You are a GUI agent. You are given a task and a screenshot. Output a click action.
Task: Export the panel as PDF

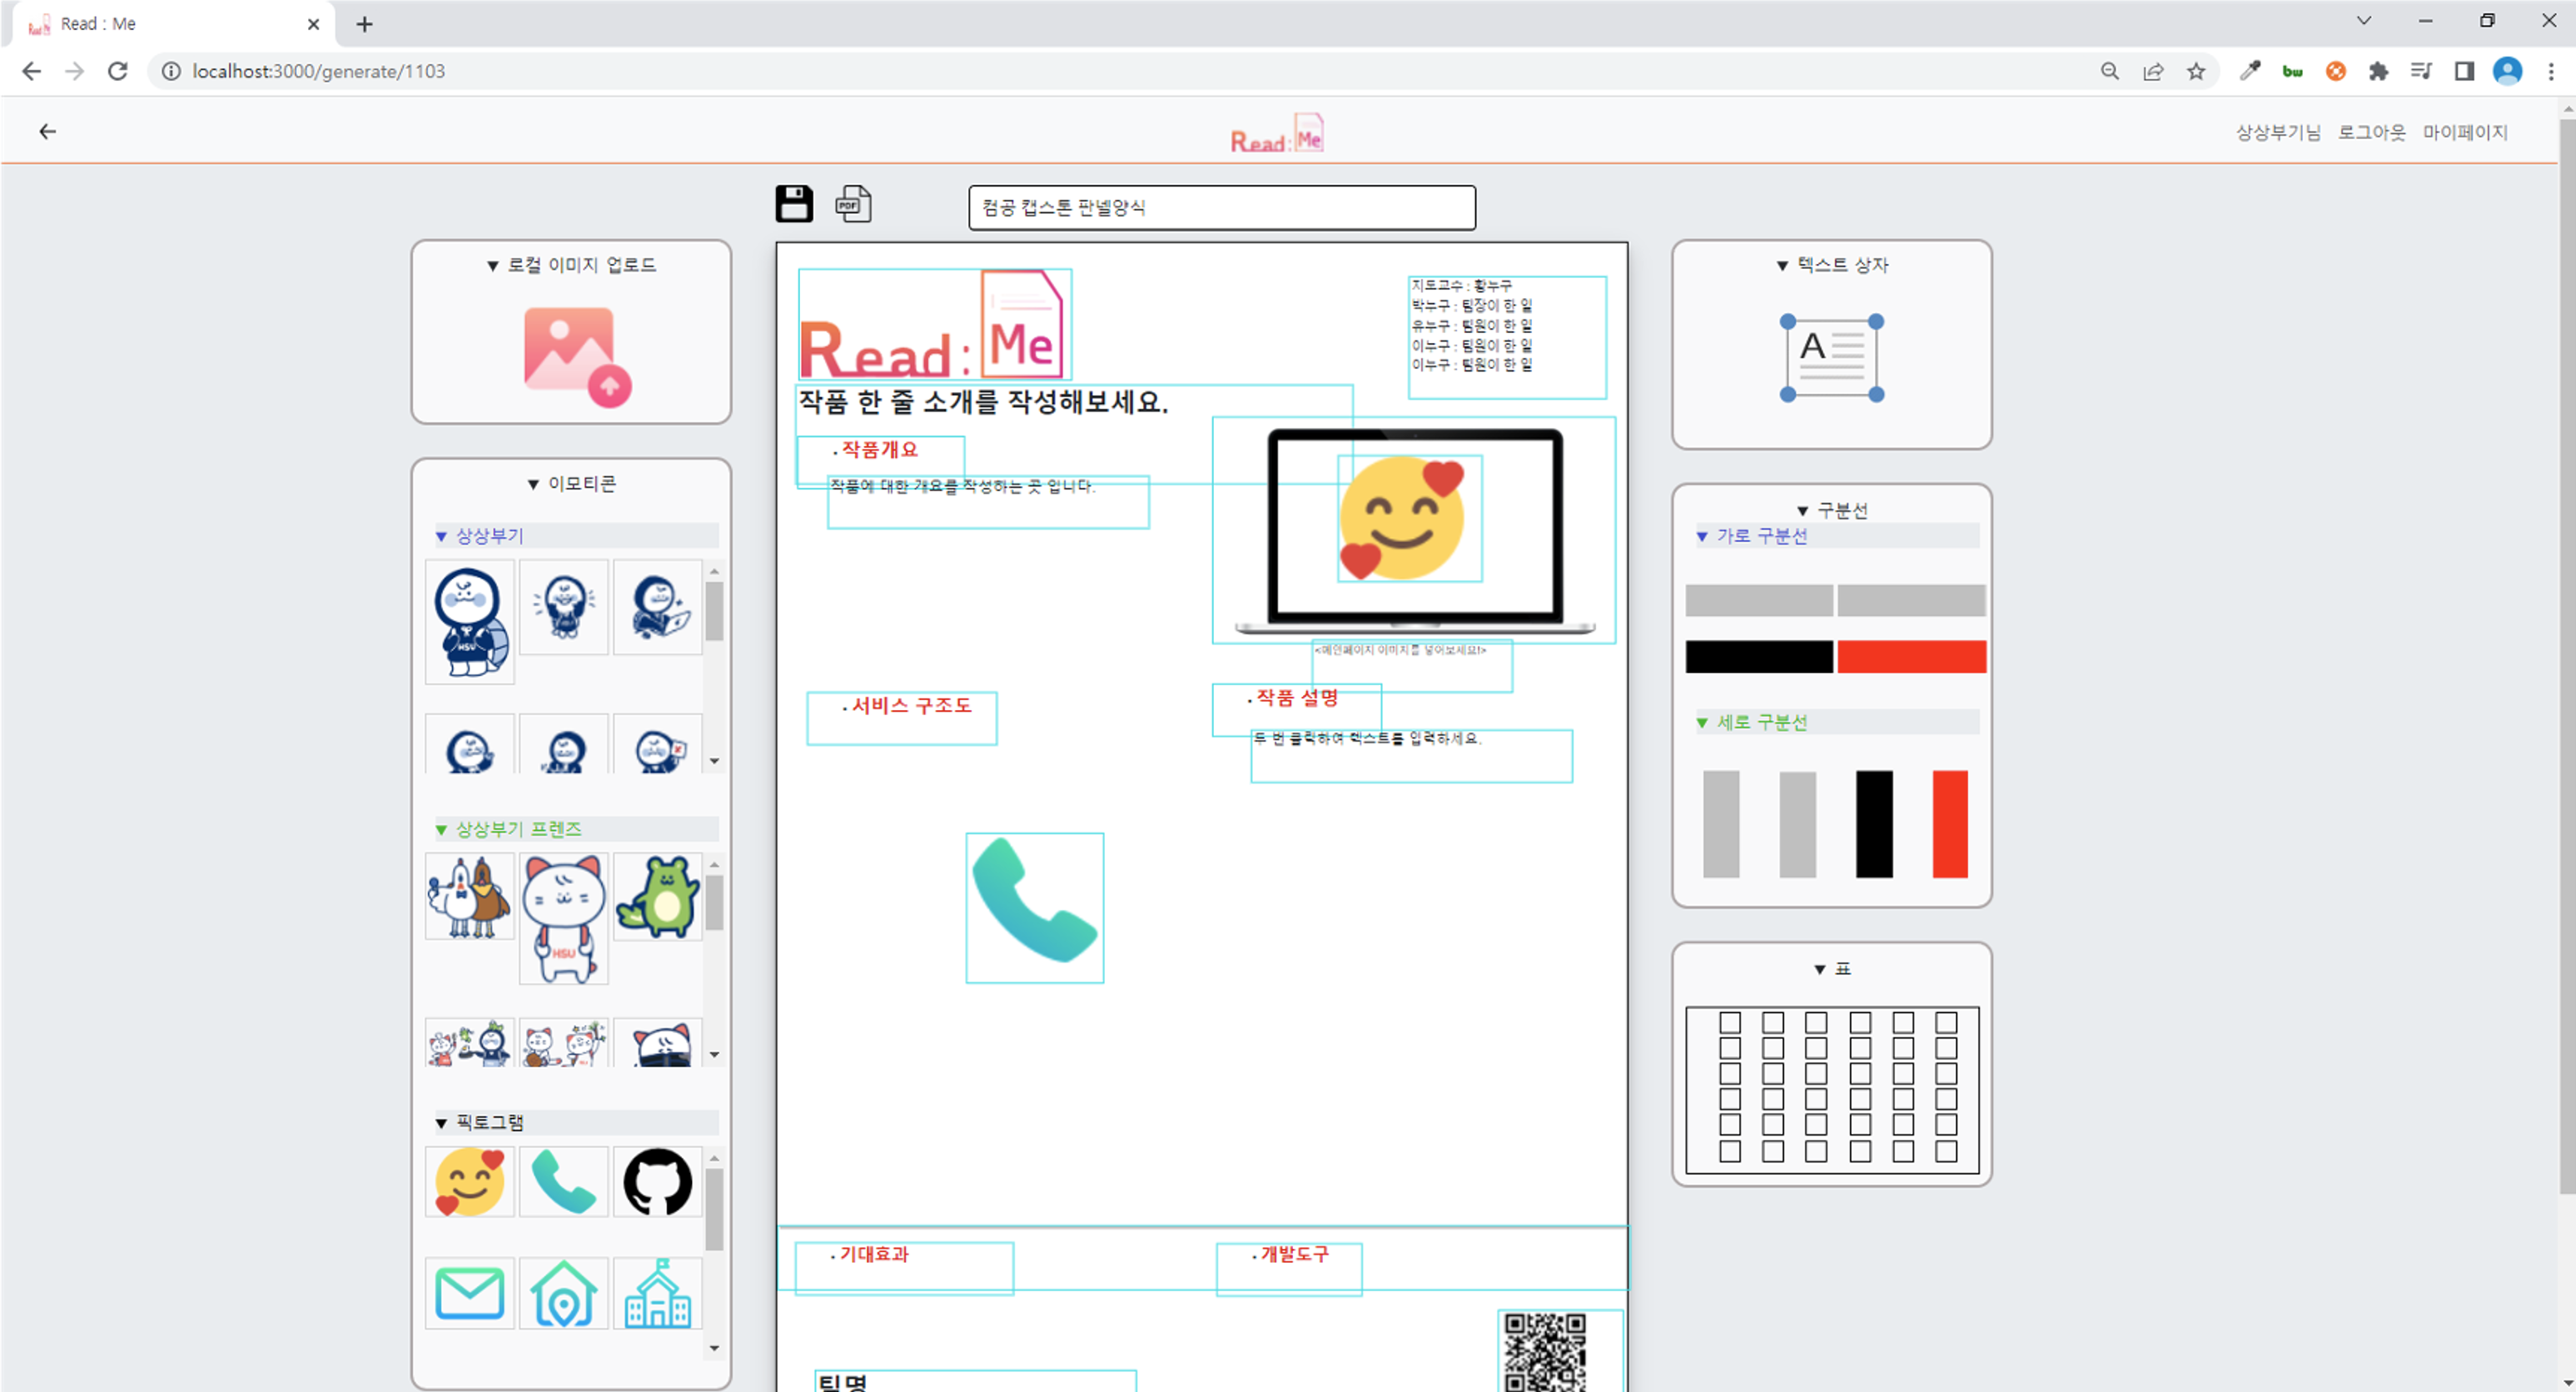pyautogui.click(x=853, y=204)
